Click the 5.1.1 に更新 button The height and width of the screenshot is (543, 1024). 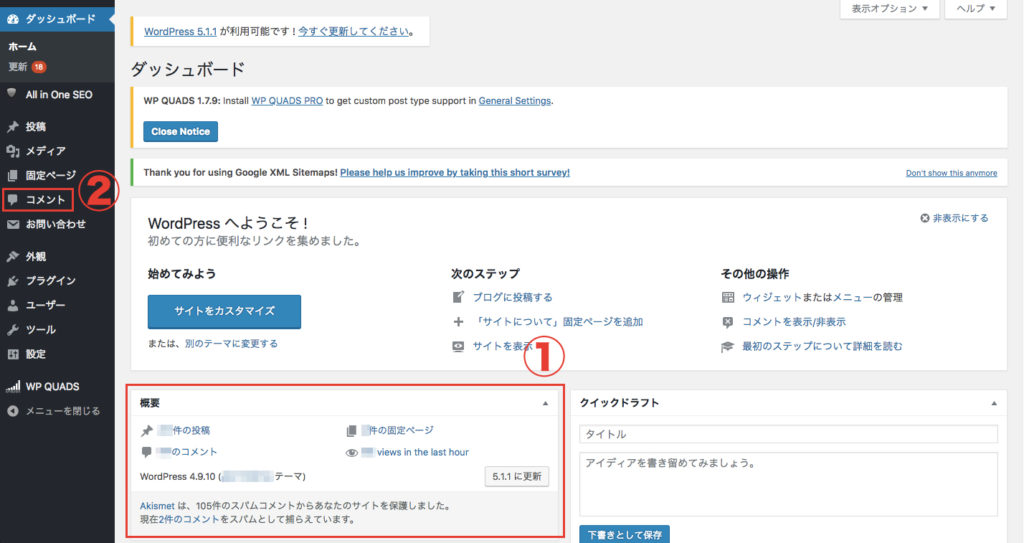pos(517,476)
